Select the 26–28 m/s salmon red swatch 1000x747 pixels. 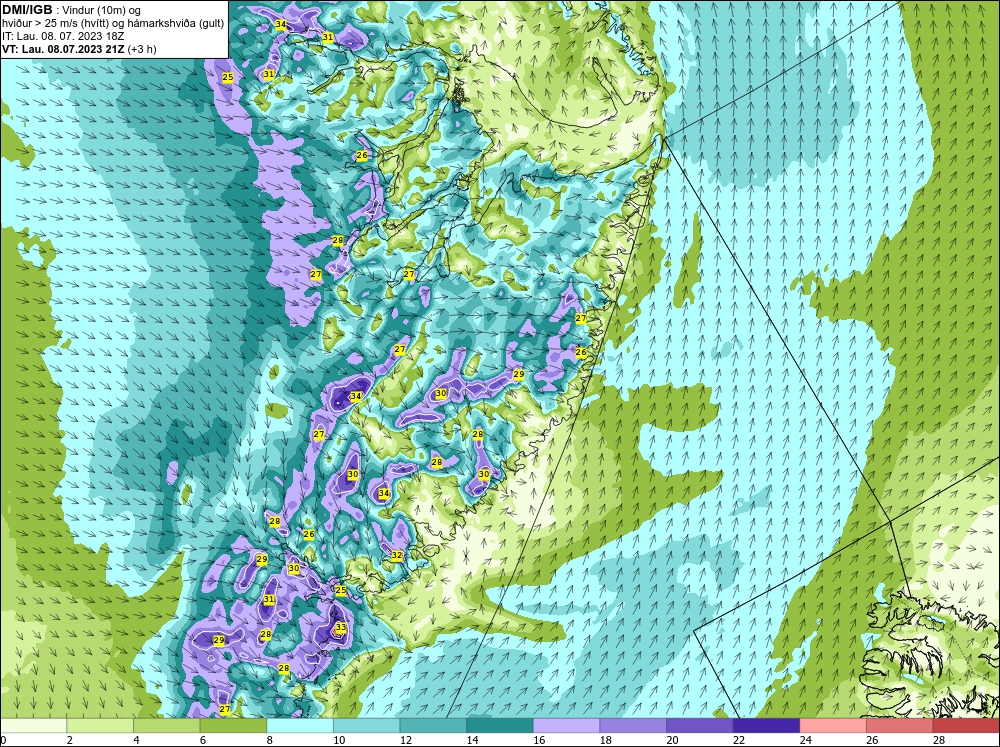(x=899, y=726)
